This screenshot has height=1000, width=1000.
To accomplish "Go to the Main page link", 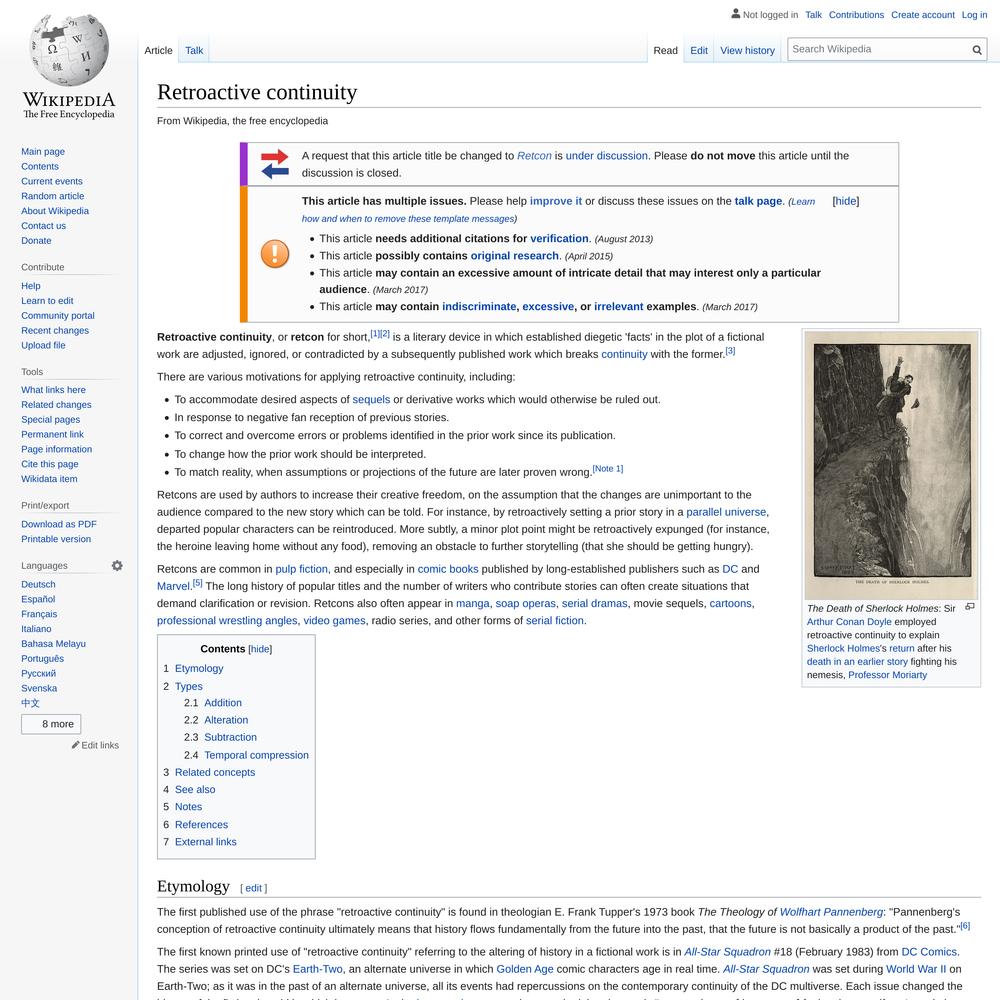I will point(43,152).
